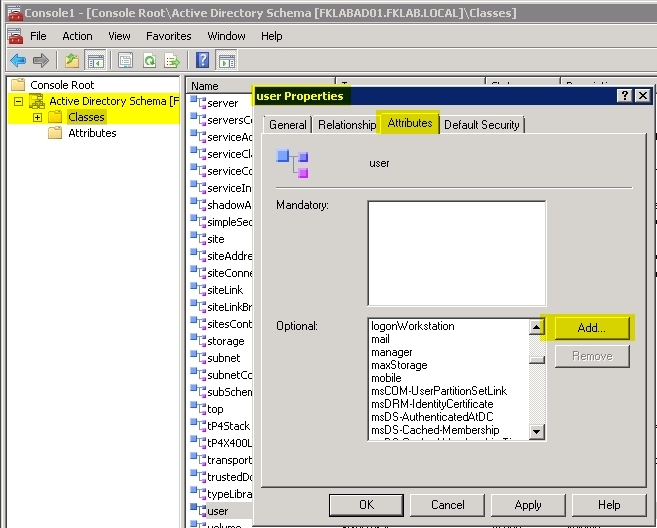The image size is (657, 528).
Task: Click the MMC icon beside File menu
Action: point(16,36)
